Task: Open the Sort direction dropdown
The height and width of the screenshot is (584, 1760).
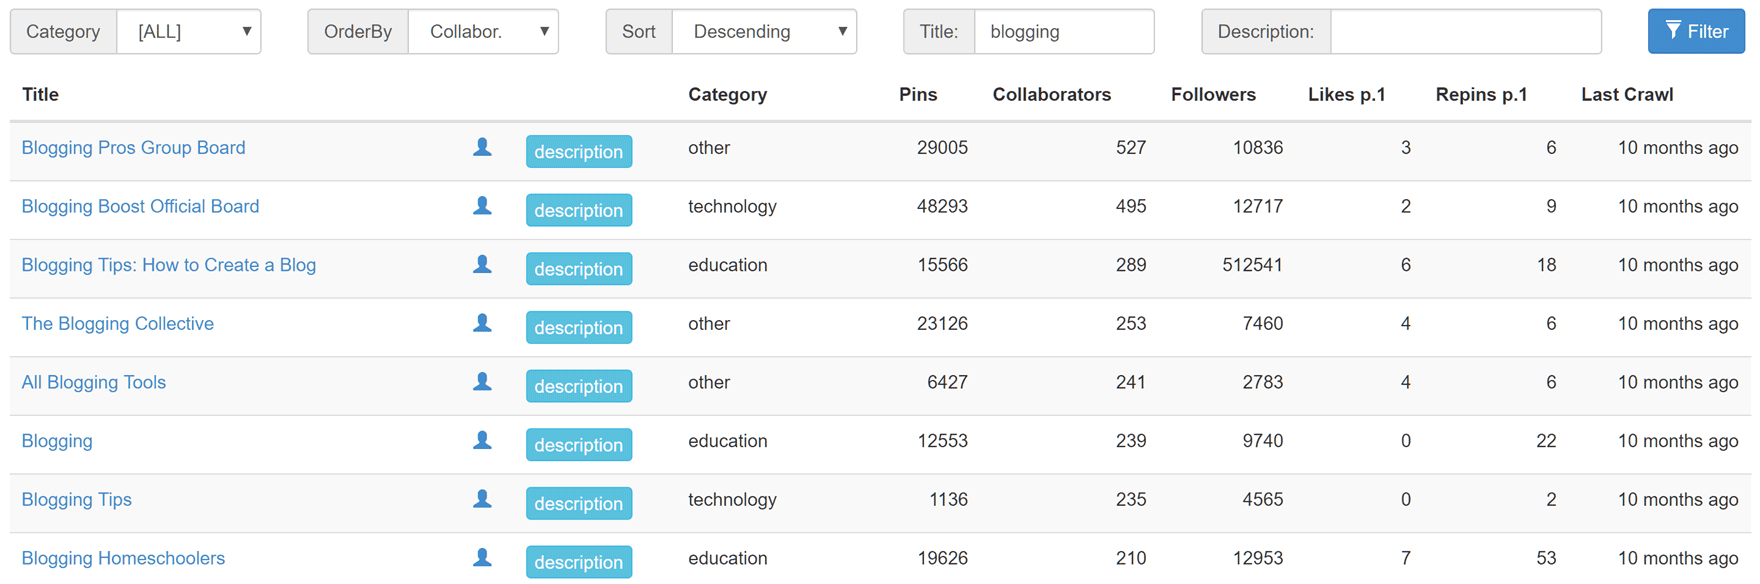Action: [x=764, y=31]
